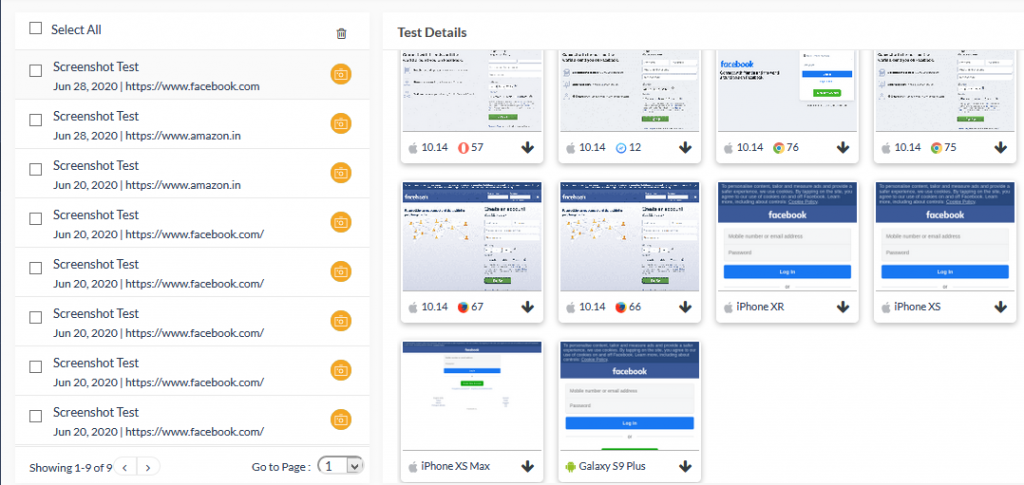Open the Go to Page dropdown
Image resolution: width=1024 pixels, height=485 pixels.
click(x=340, y=465)
